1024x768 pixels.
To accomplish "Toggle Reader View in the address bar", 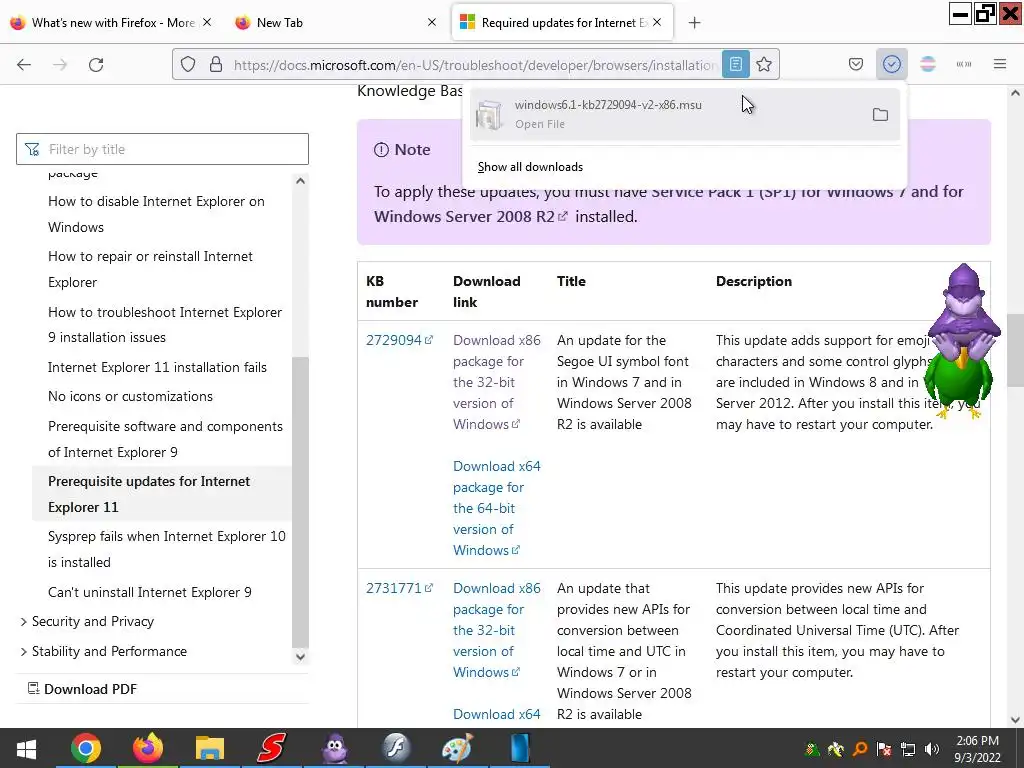I will (x=735, y=65).
